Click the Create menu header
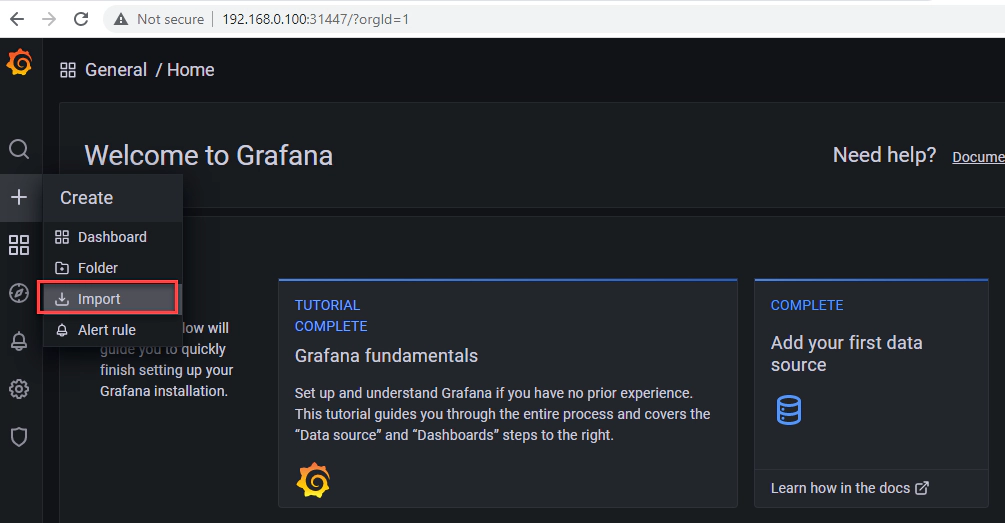Screen dimensions: 1005x523 113,198
